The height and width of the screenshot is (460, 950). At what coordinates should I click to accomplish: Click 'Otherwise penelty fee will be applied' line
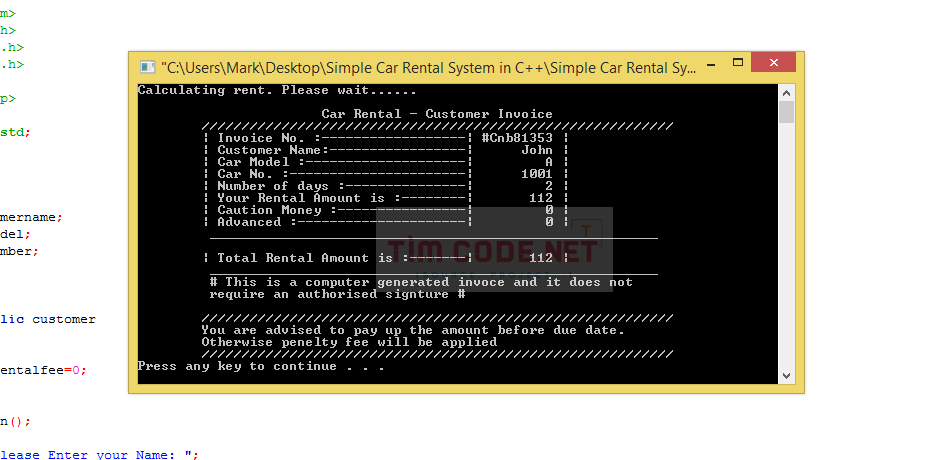349,342
